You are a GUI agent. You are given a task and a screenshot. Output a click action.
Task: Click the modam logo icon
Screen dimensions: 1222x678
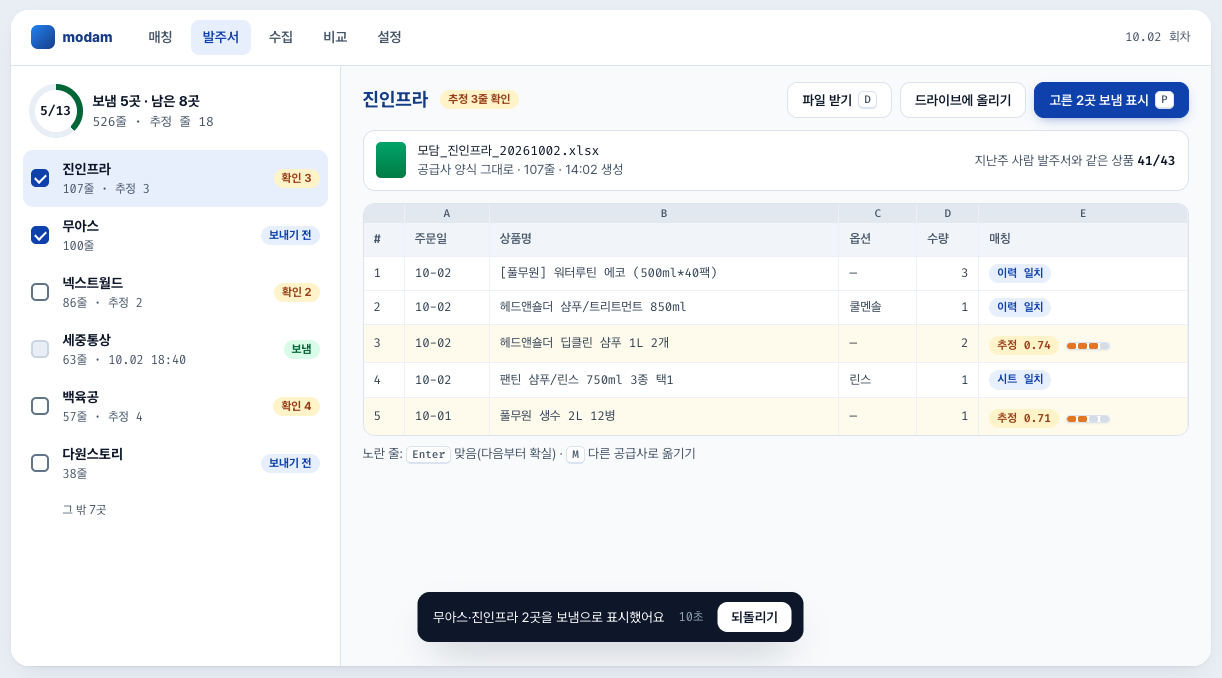pyautogui.click(x=43, y=37)
